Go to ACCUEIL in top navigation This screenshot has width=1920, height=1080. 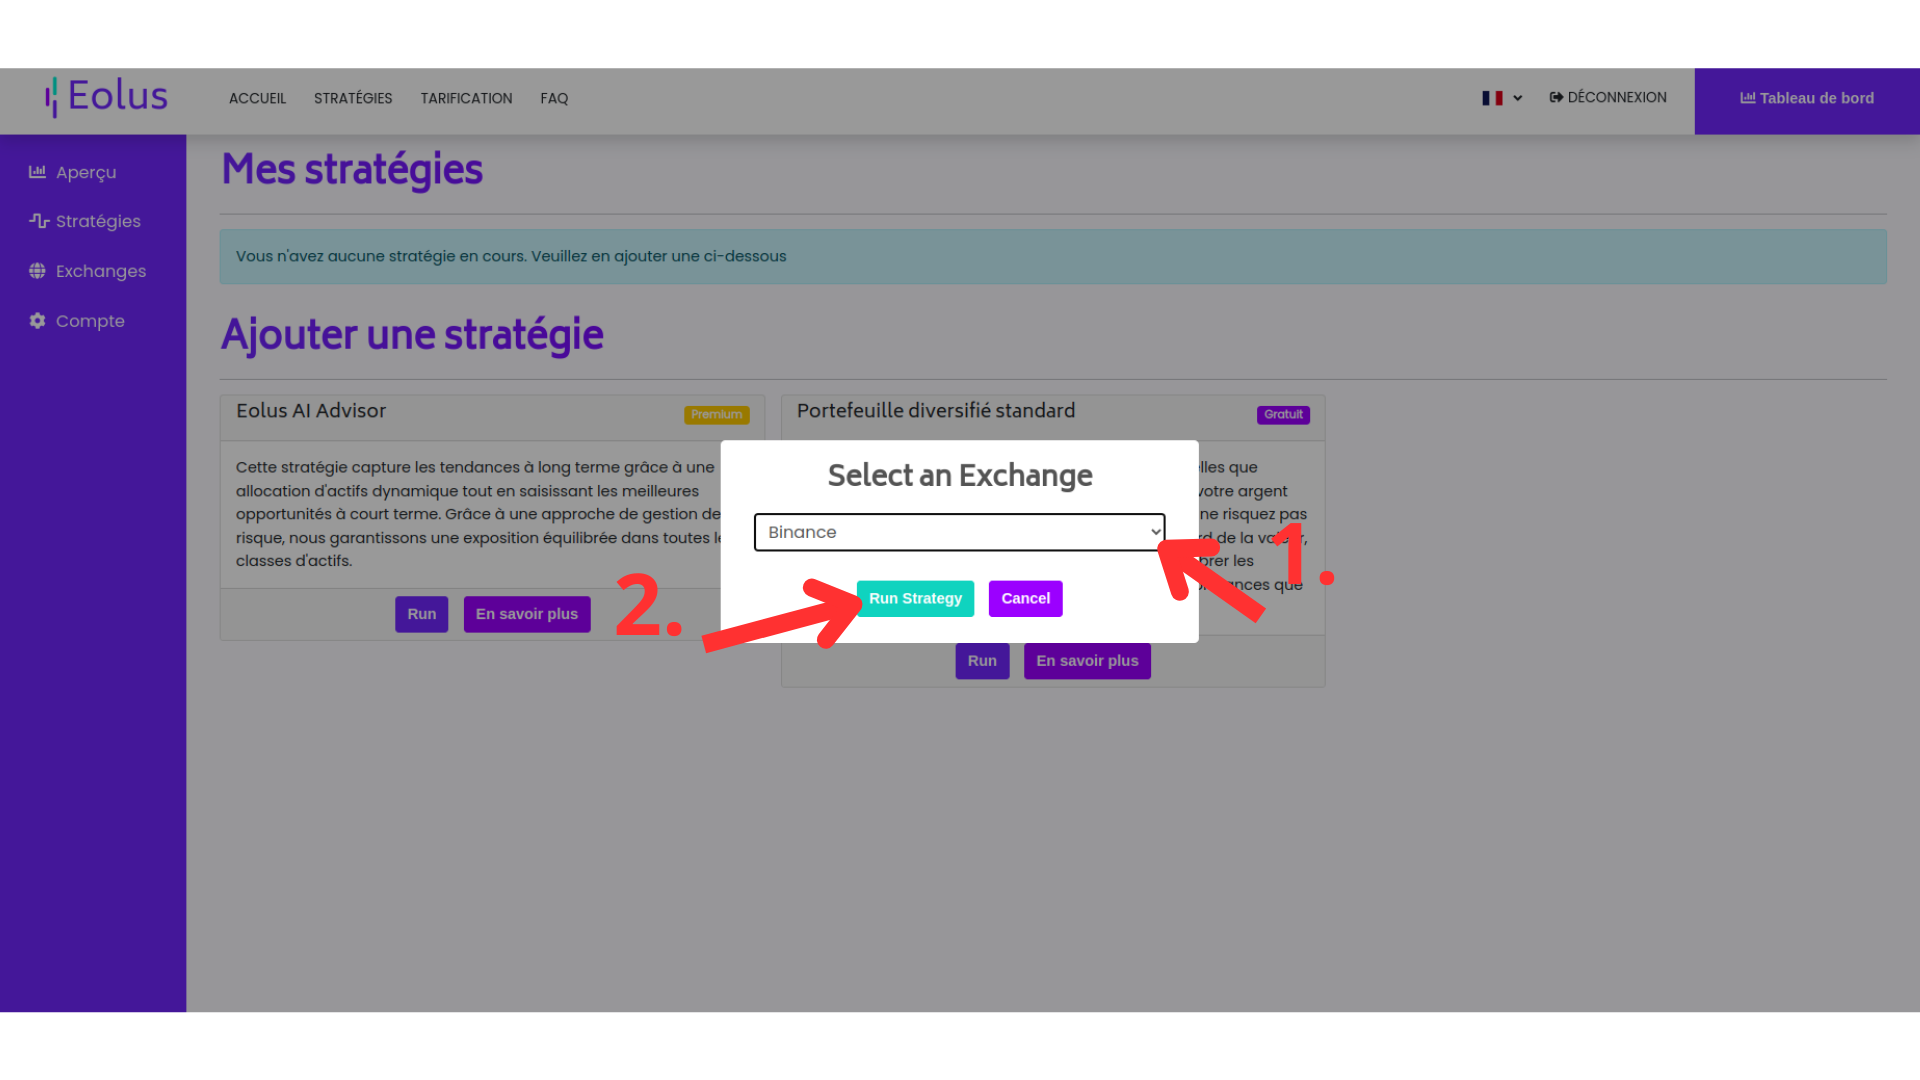point(257,98)
